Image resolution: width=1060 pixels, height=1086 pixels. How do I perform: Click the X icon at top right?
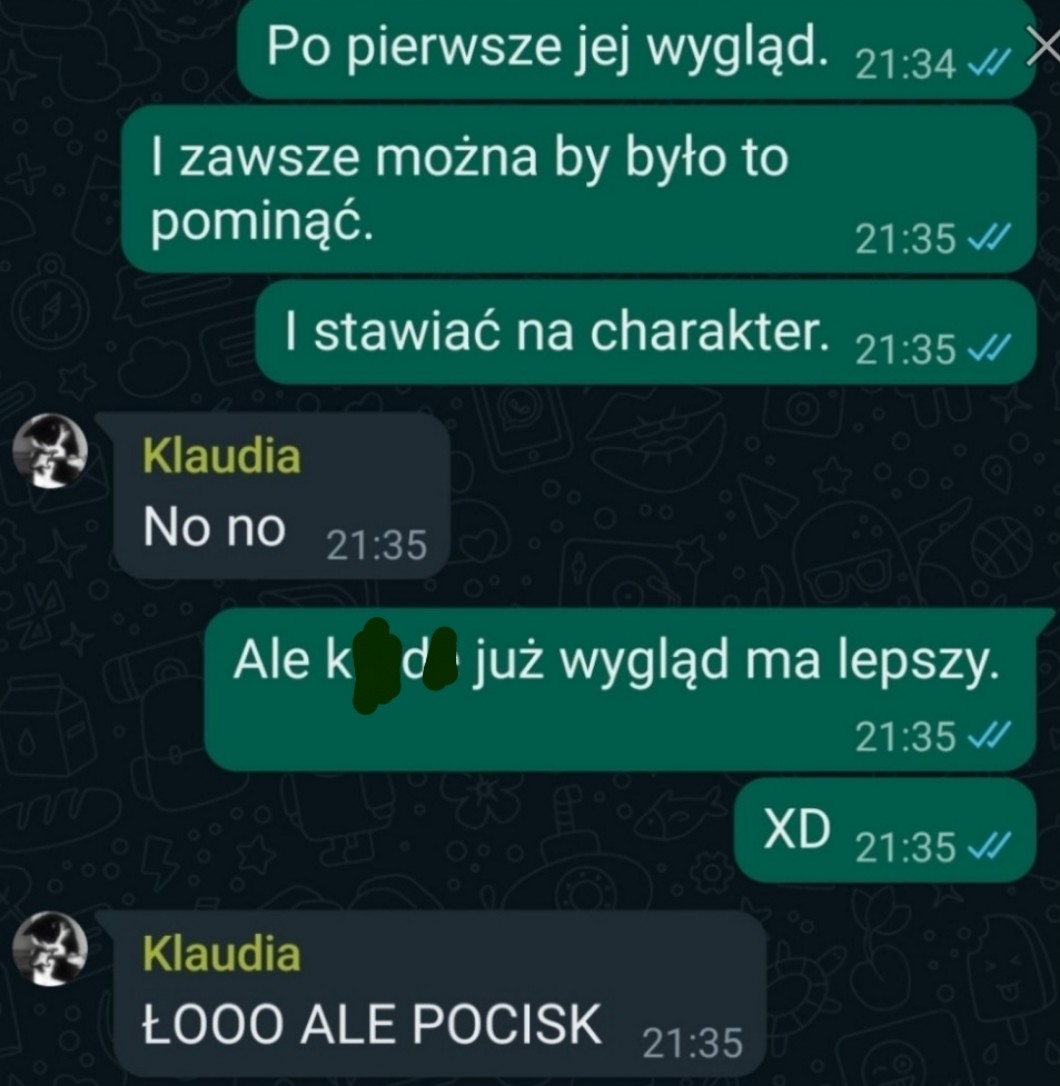click(1044, 47)
